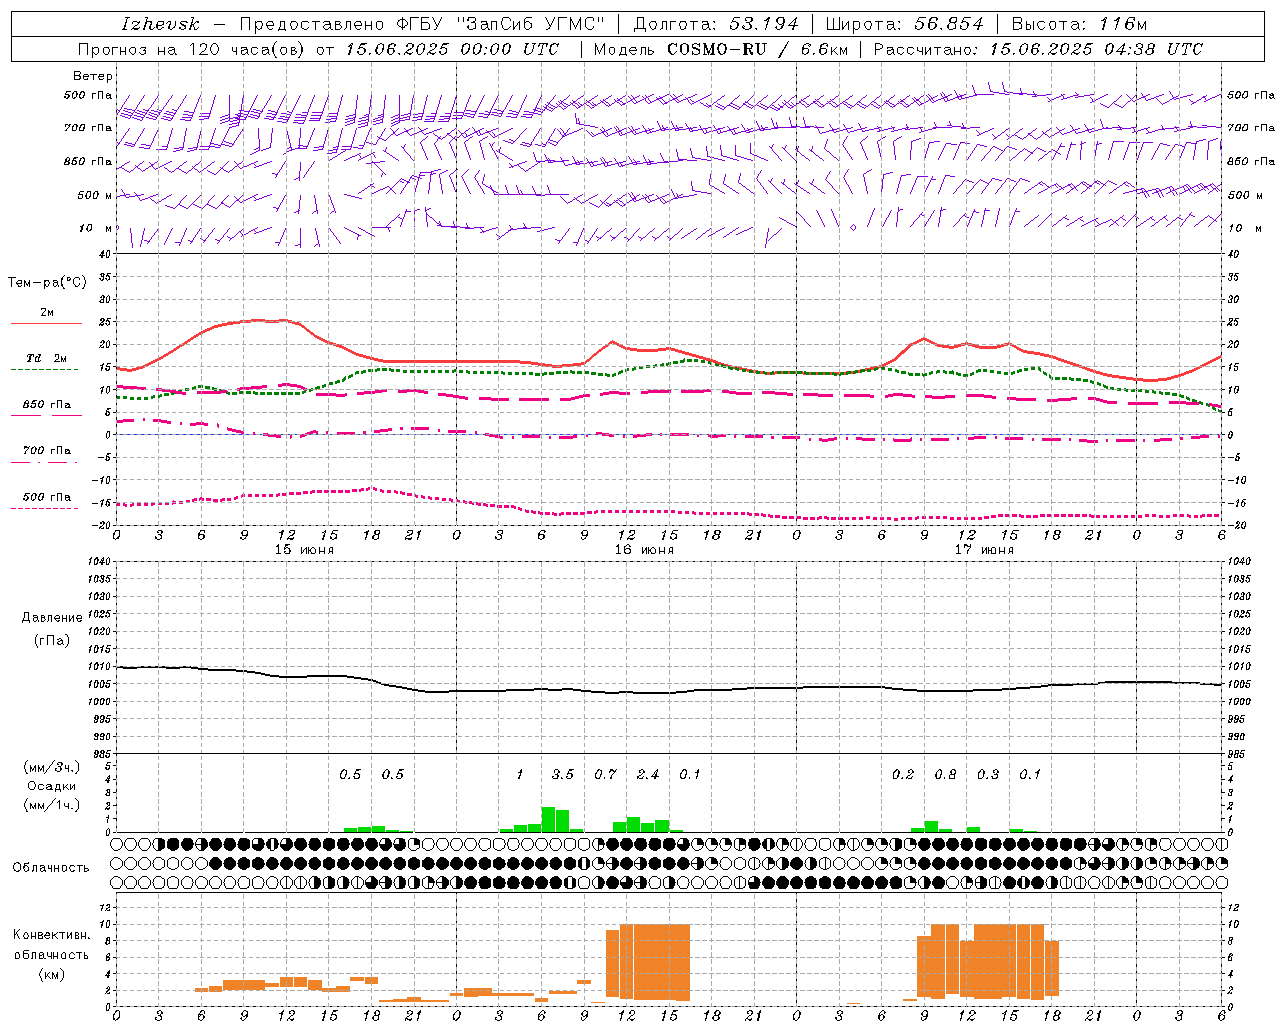Click the precipitation value "0.3"

988,775
